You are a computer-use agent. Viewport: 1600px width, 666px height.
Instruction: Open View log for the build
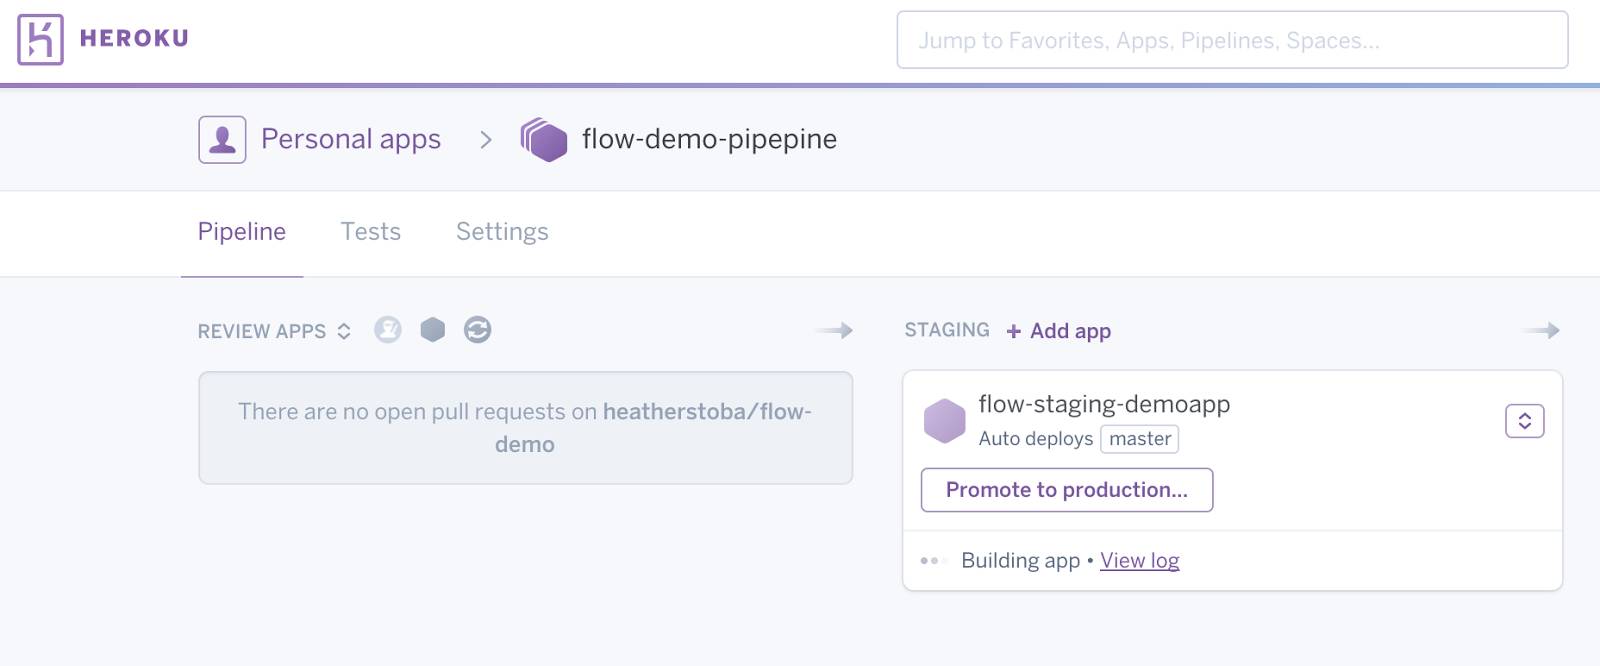click(1140, 561)
